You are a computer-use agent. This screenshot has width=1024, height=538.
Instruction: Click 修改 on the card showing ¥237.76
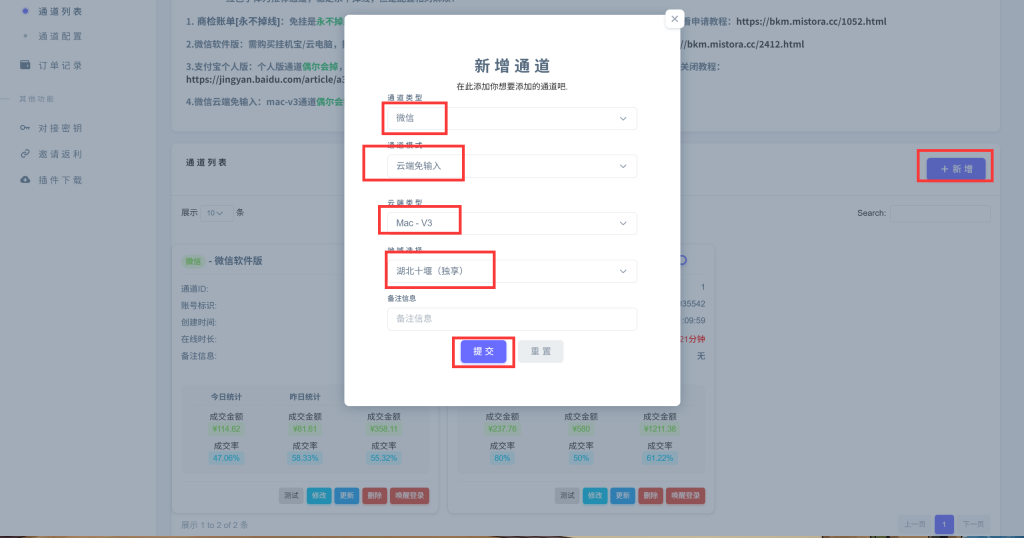[595, 496]
